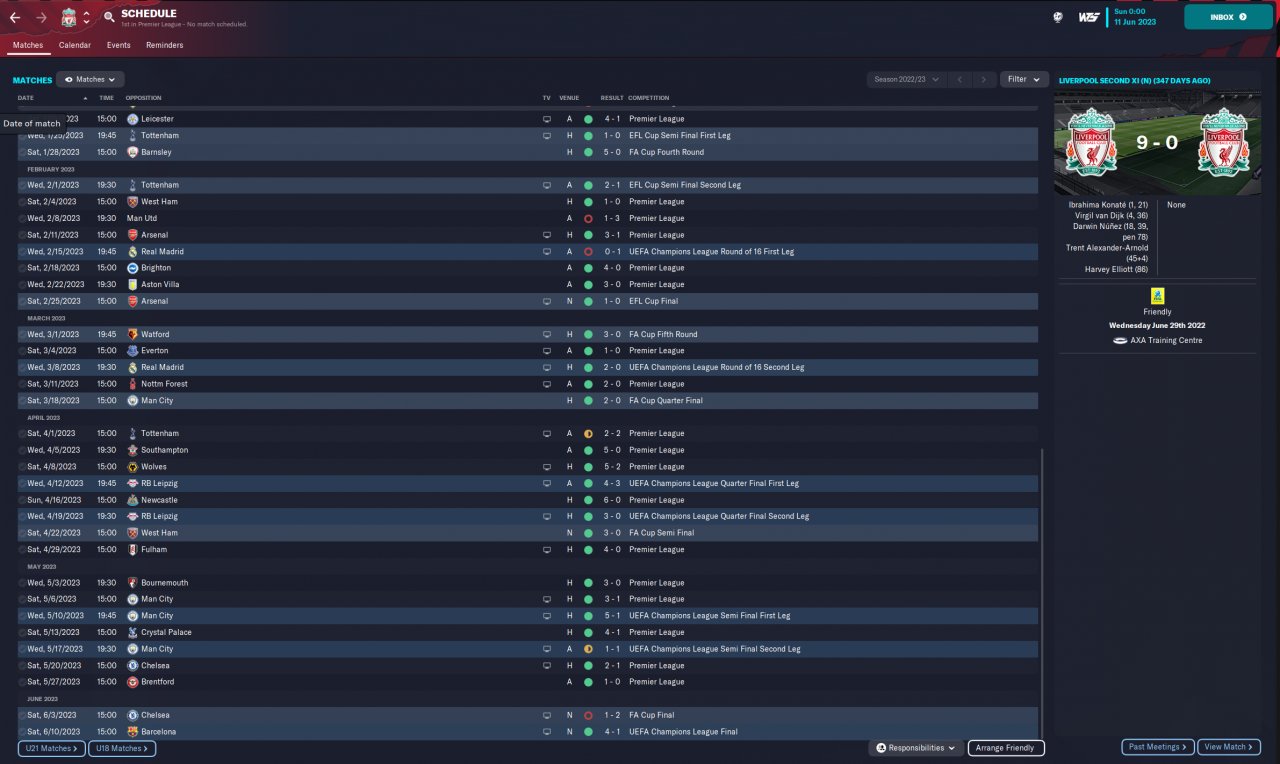Image resolution: width=1280 pixels, height=764 pixels.
Task: Click the Barnsley crest icon
Action: [x=132, y=152]
